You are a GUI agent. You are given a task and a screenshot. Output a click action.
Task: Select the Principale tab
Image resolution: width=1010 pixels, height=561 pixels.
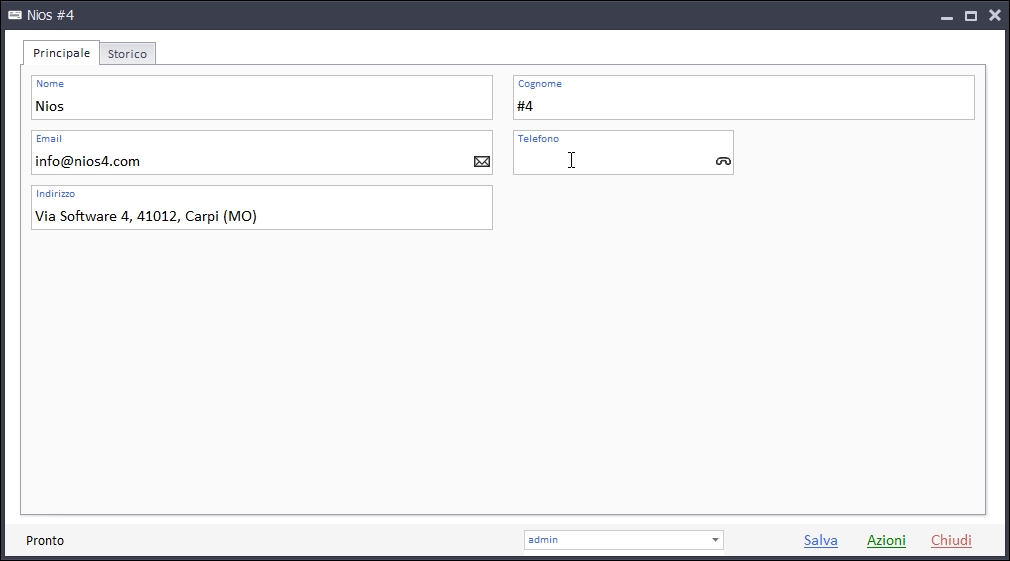click(61, 53)
